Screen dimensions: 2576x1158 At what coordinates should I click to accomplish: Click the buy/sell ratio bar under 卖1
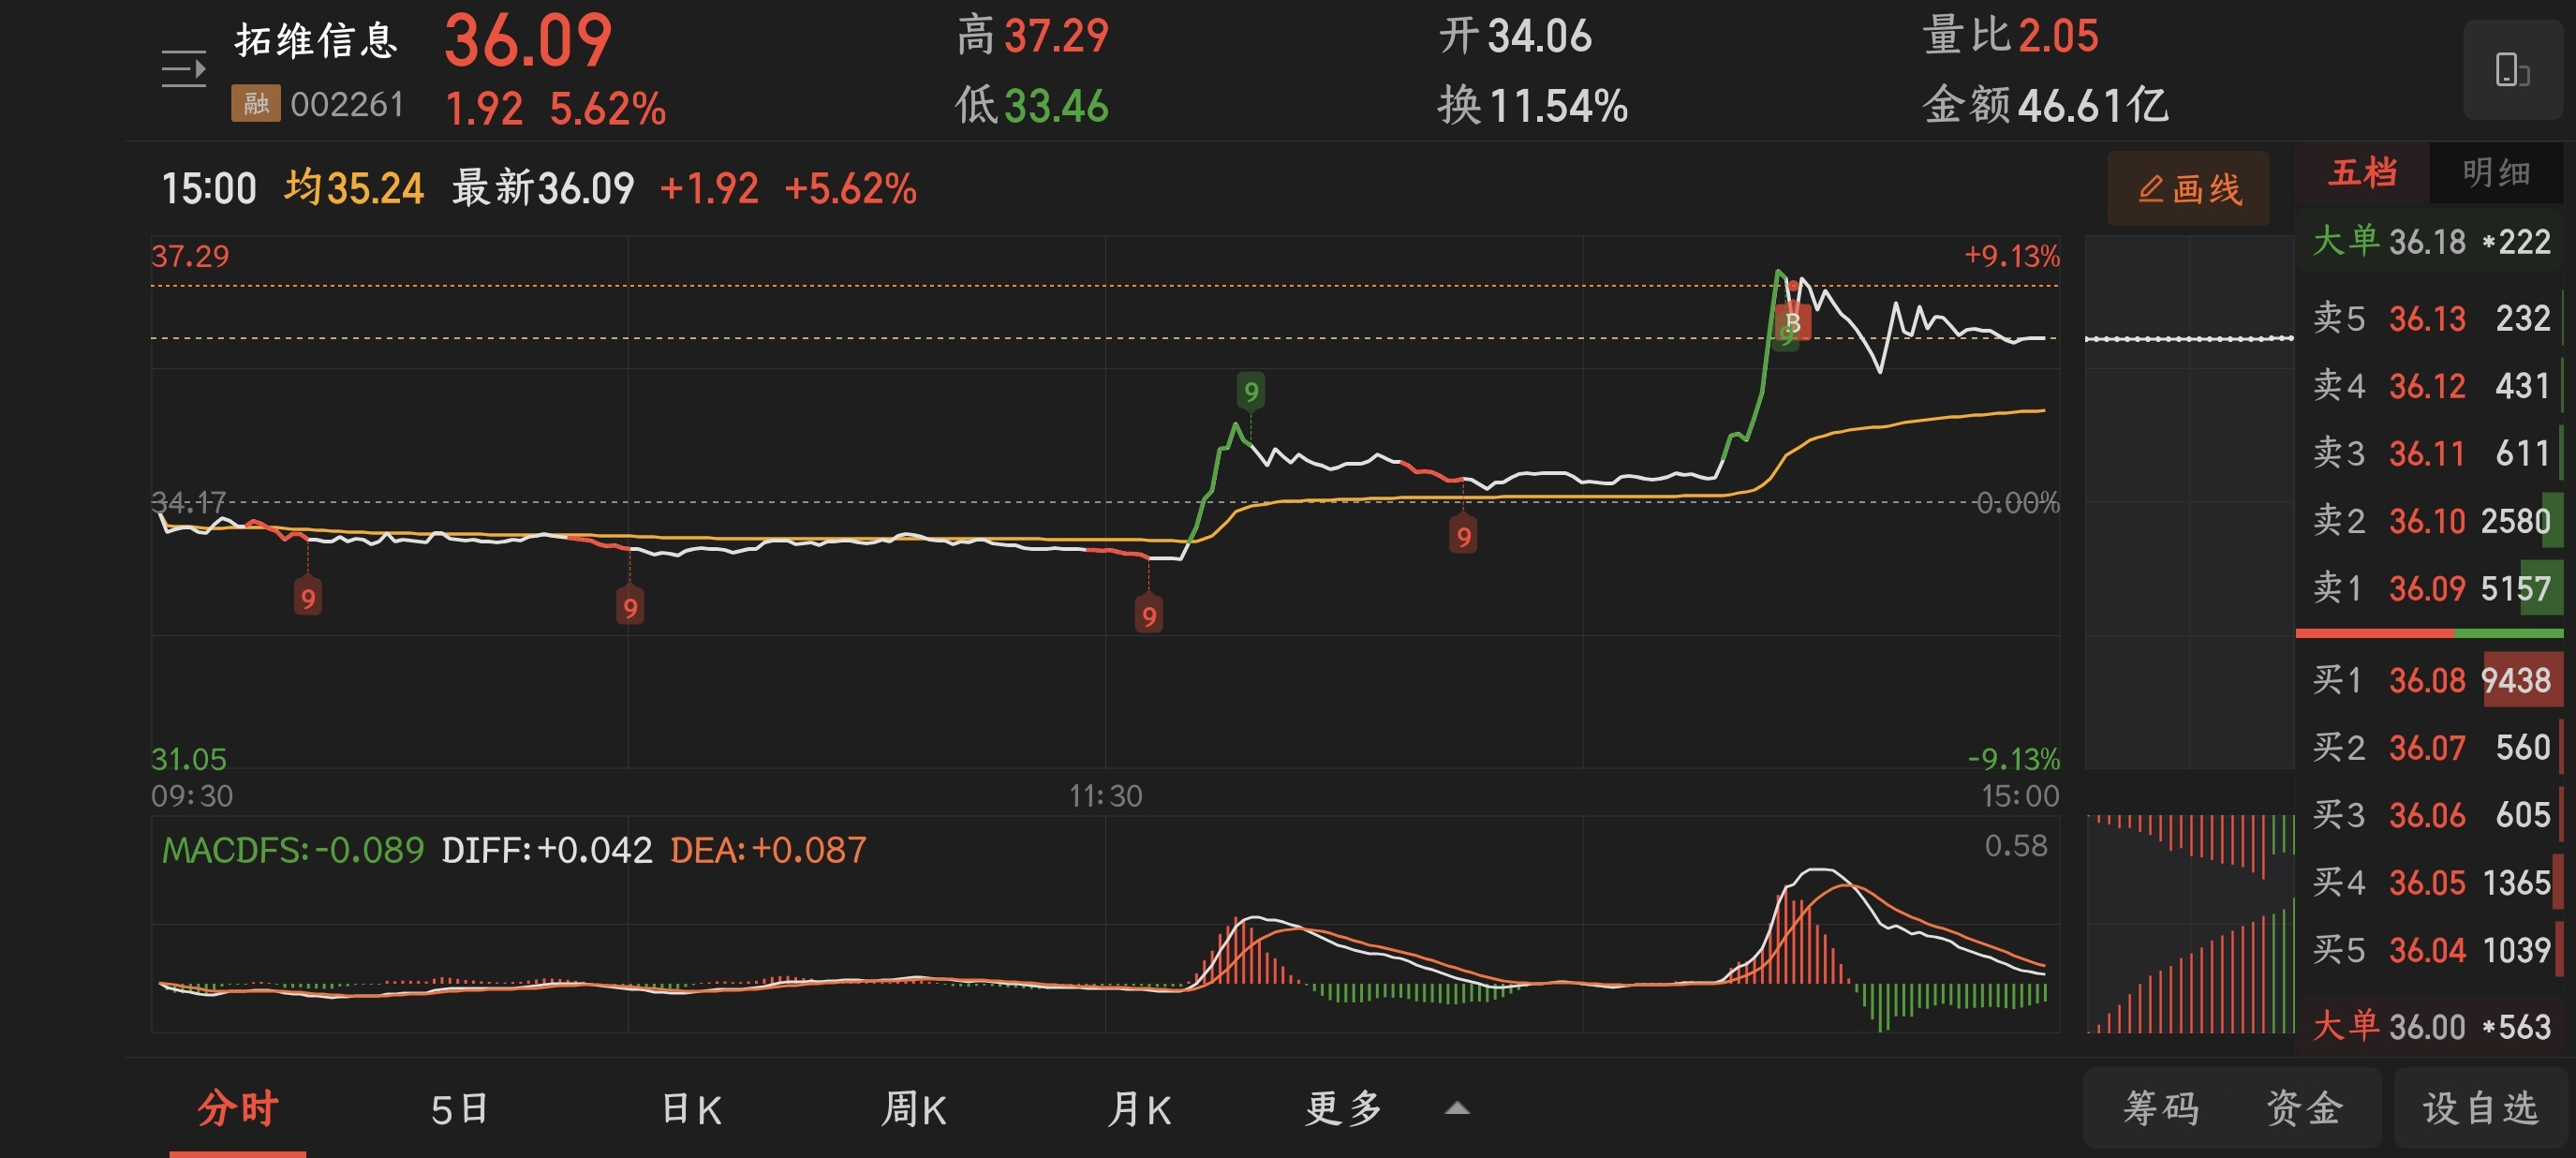tap(2428, 633)
